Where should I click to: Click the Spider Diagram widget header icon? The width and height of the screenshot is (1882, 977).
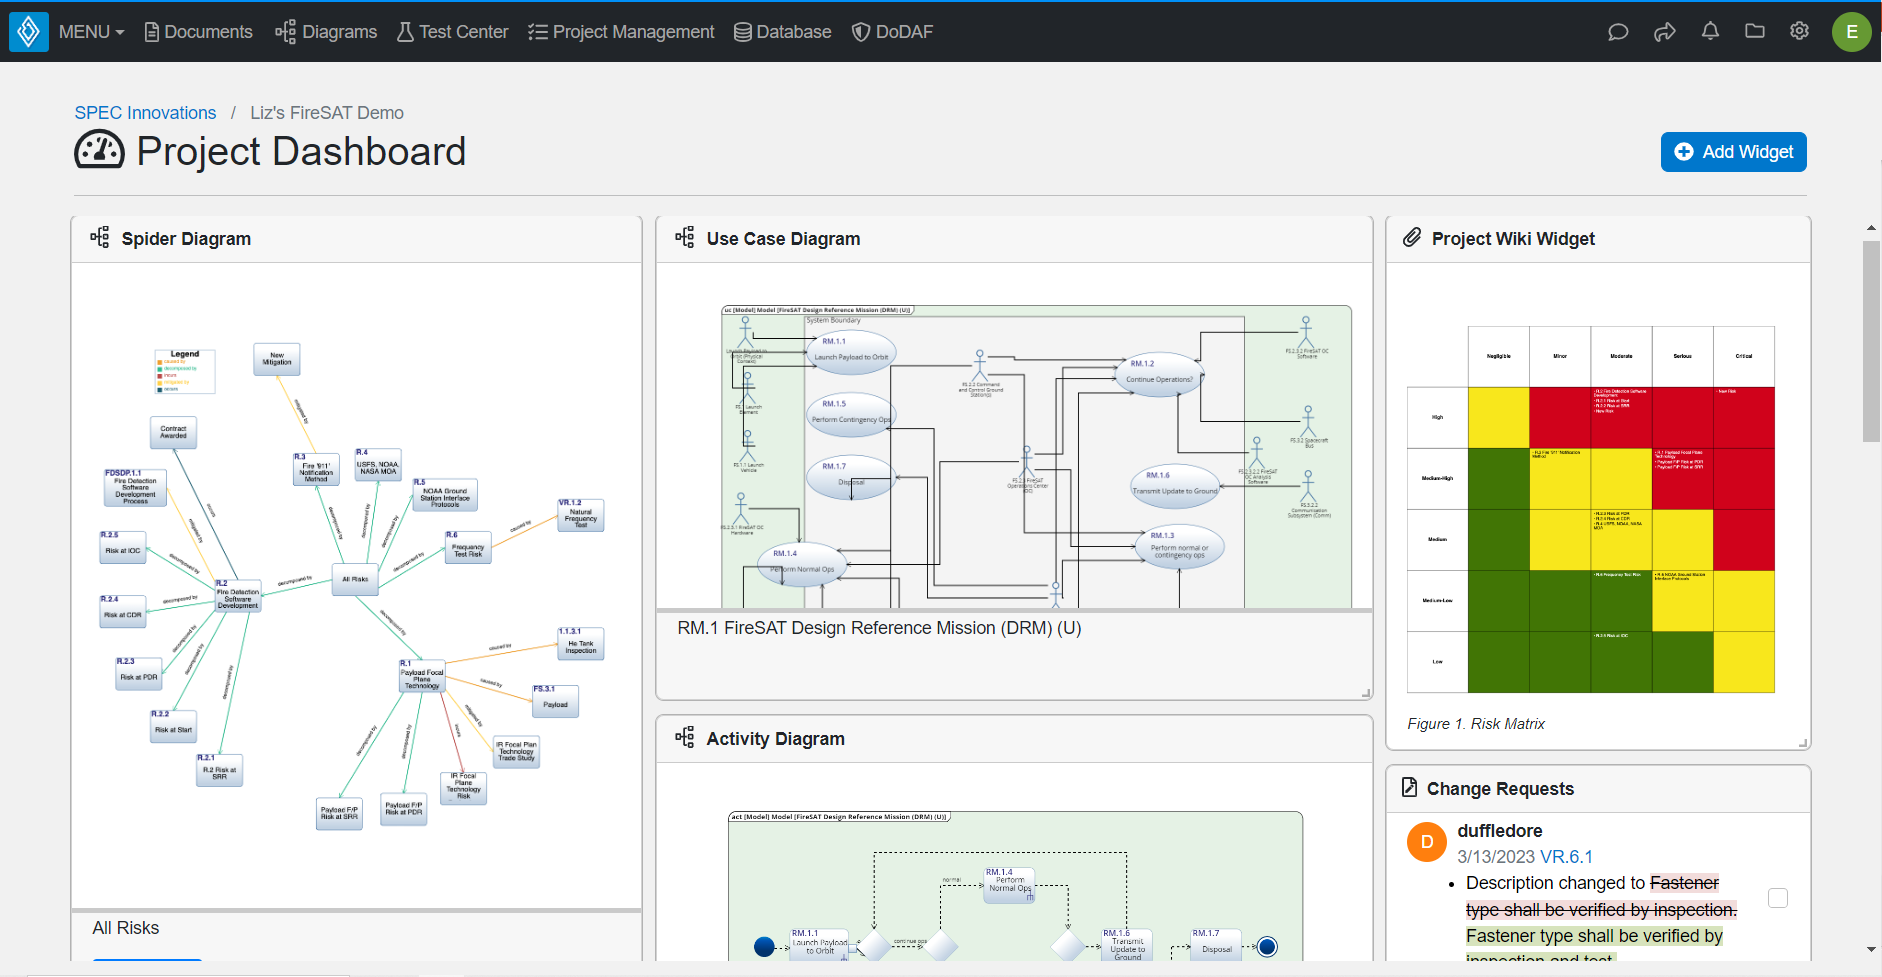[100, 238]
